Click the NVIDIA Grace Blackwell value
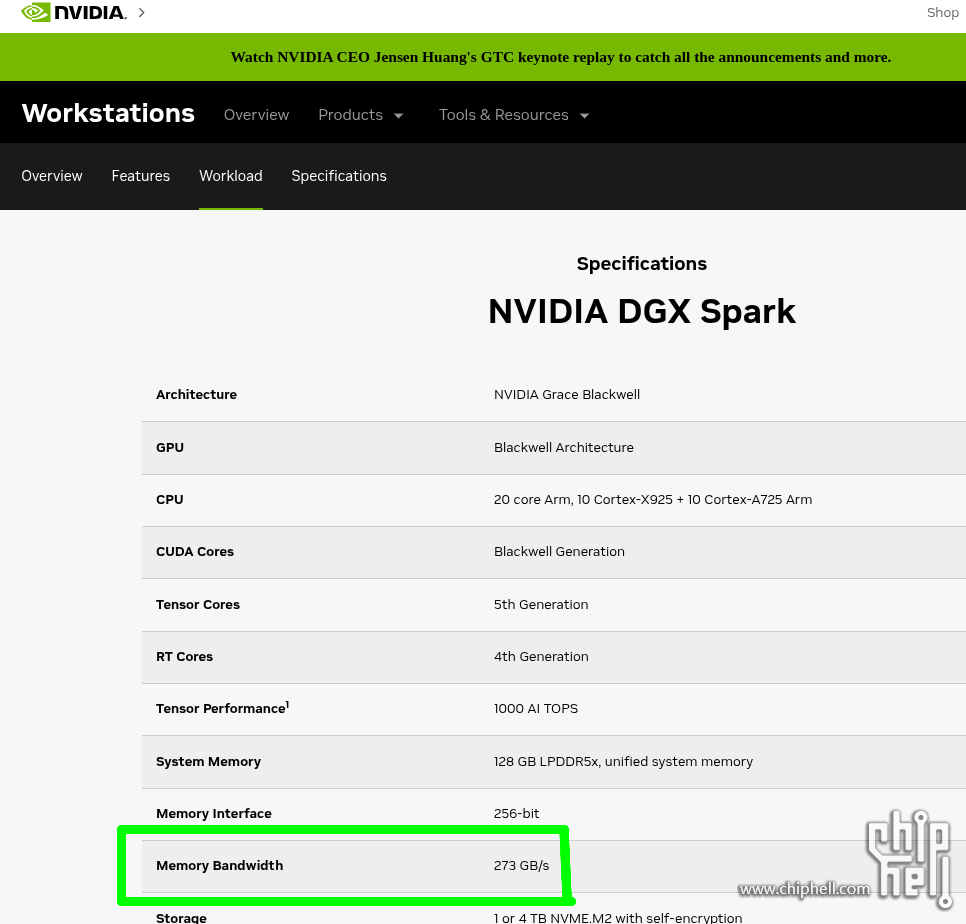Image resolution: width=966 pixels, height=924 pixels. (567, 394)
